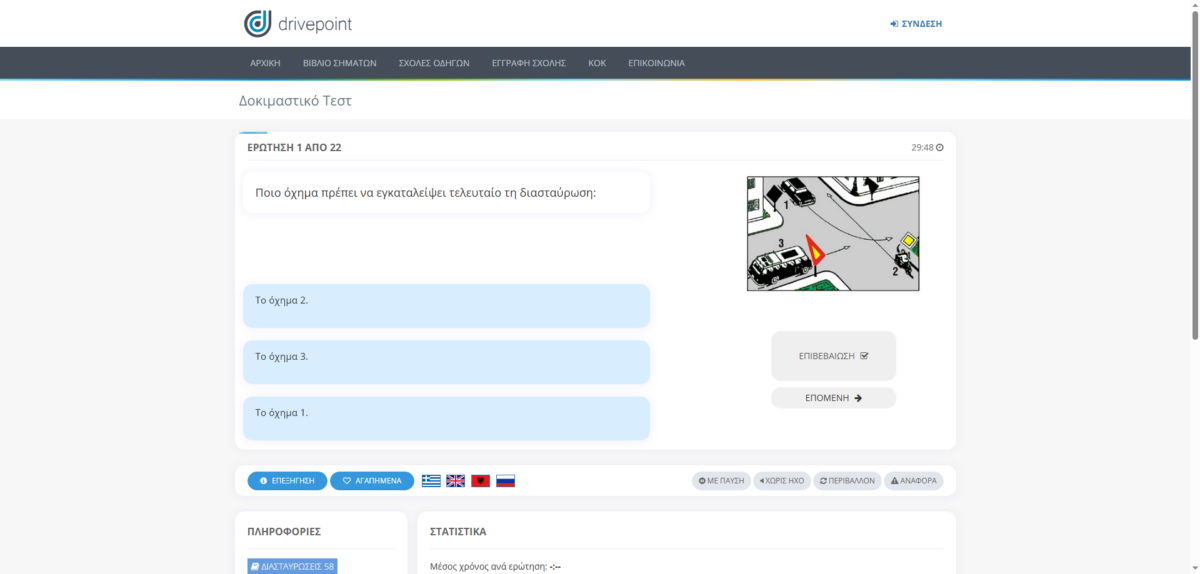This screenshot has height=574, width=1200.
Task: Add question to ΑΓΑΠΗΜΕΝΑ favorites
Action: [x=372, y=481]
